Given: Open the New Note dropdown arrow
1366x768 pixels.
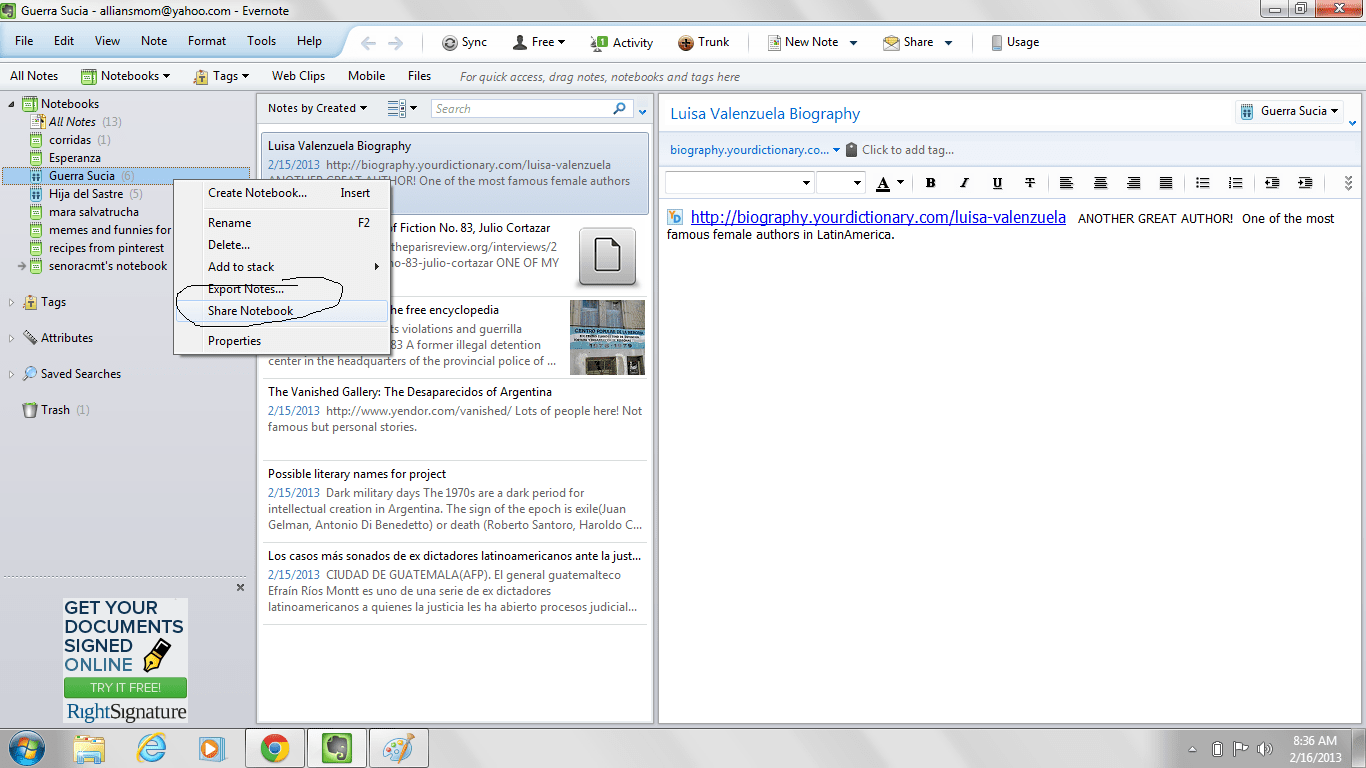Looking at the screenshot, I should point(853,42).
